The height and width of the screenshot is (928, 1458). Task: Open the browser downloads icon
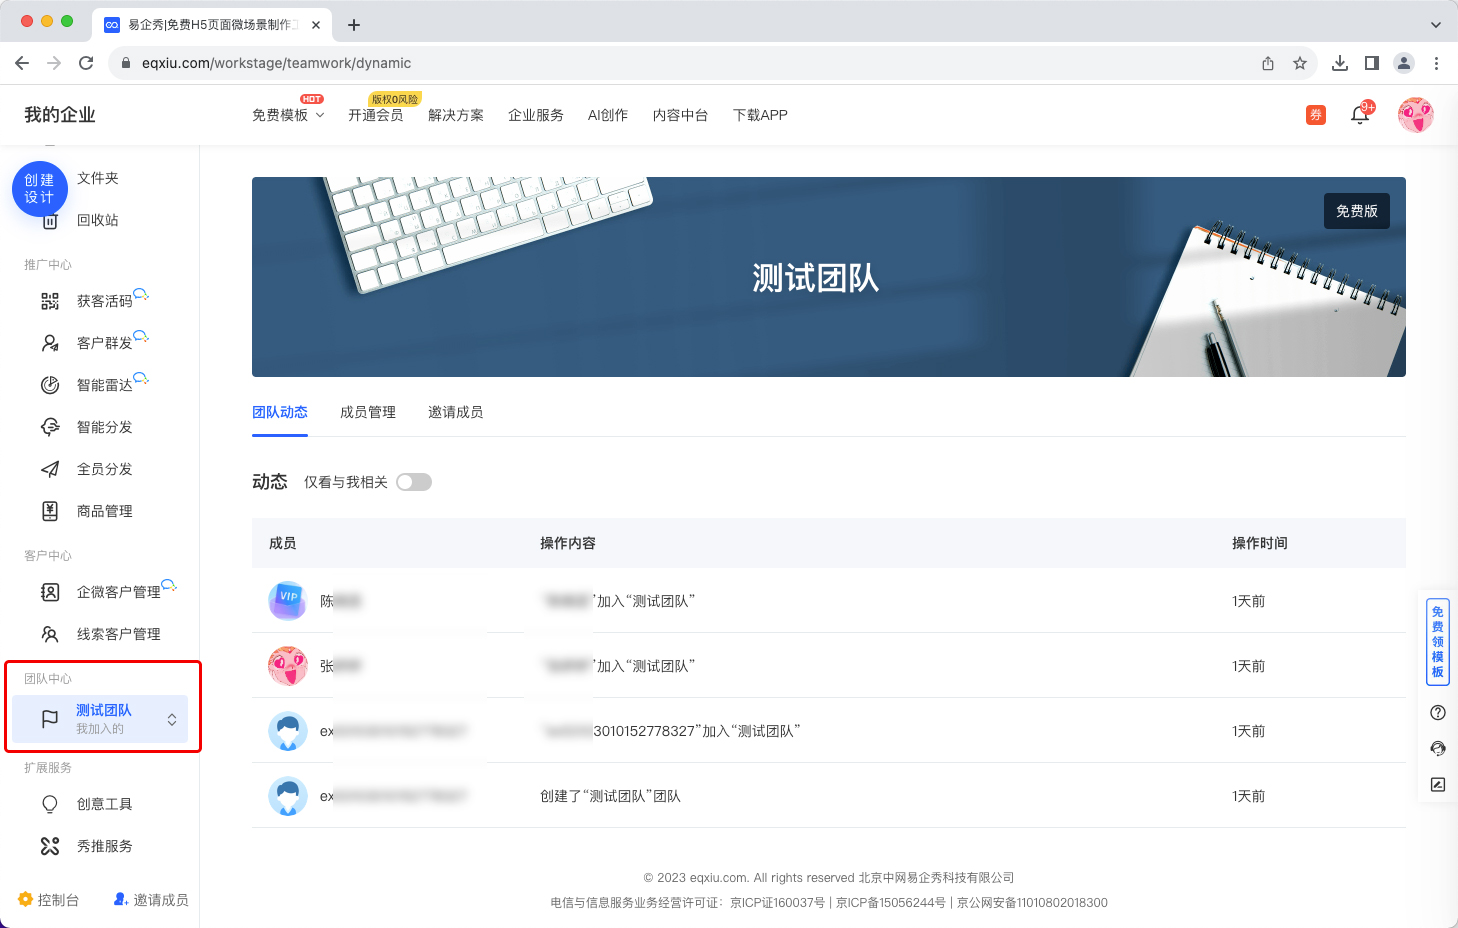click(x=1340, y=63)
